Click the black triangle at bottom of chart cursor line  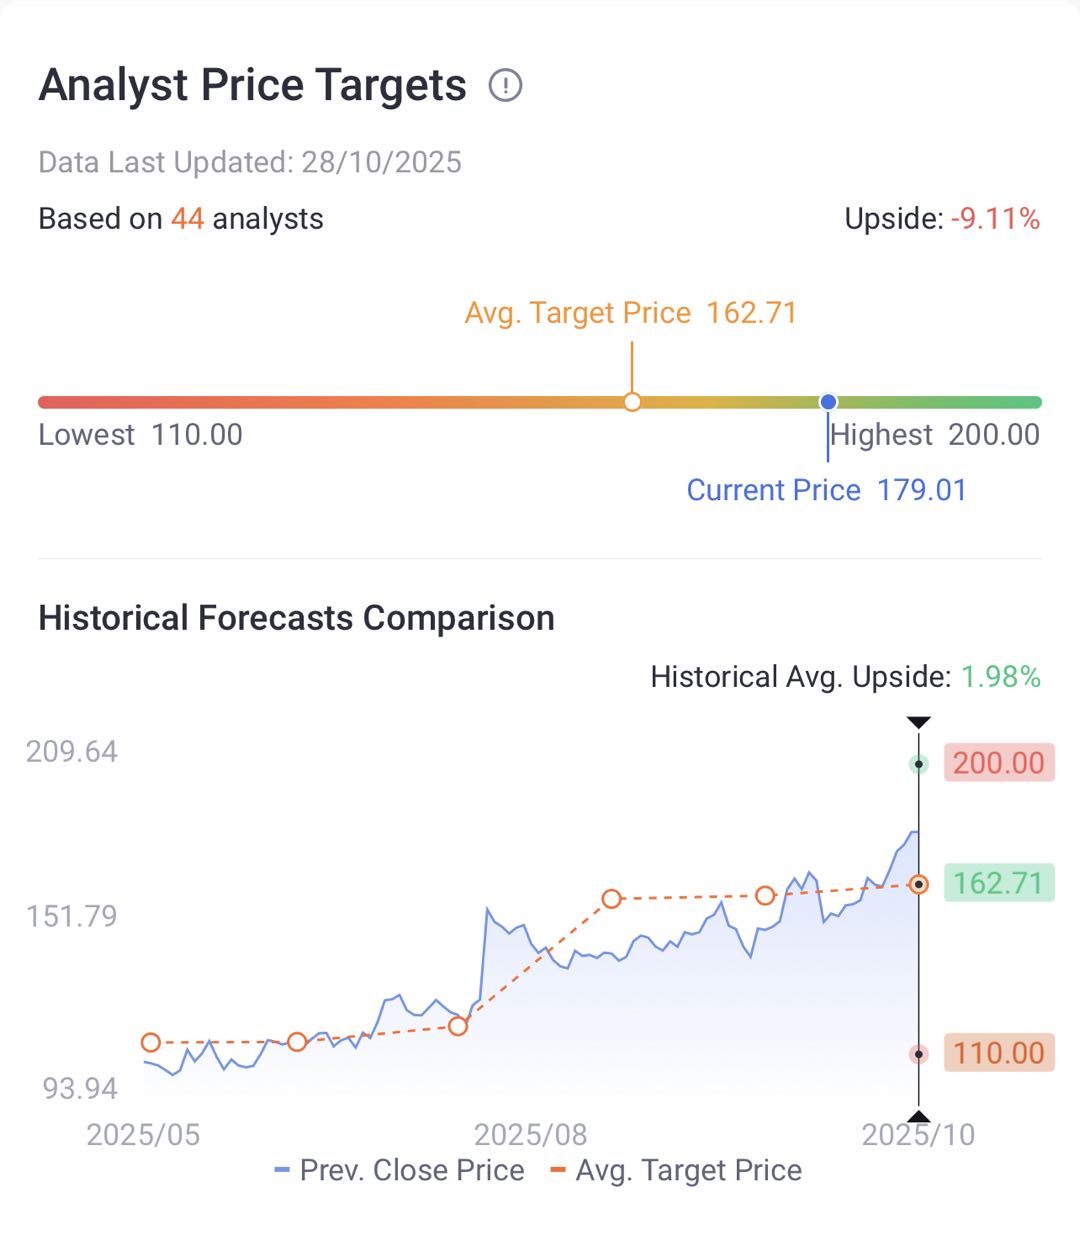pos(918,1116)
